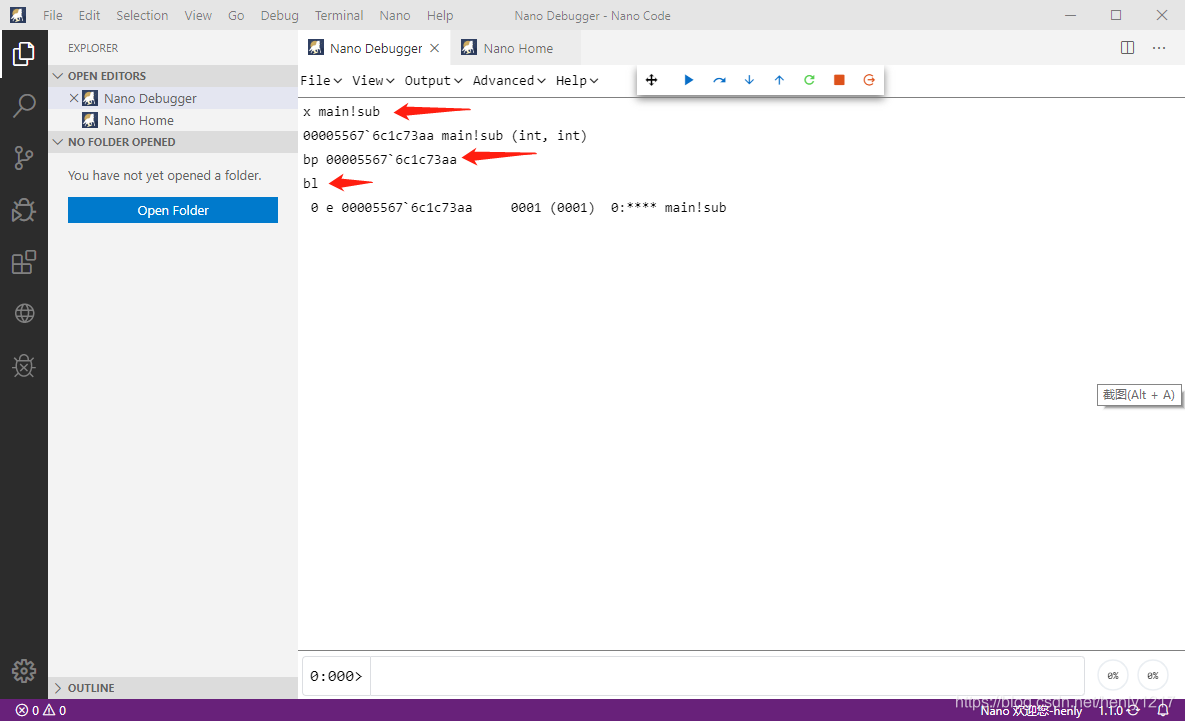The image size is (1185, 721).
Task: Open the Nano menu
Action: click(x=394, y=15)
